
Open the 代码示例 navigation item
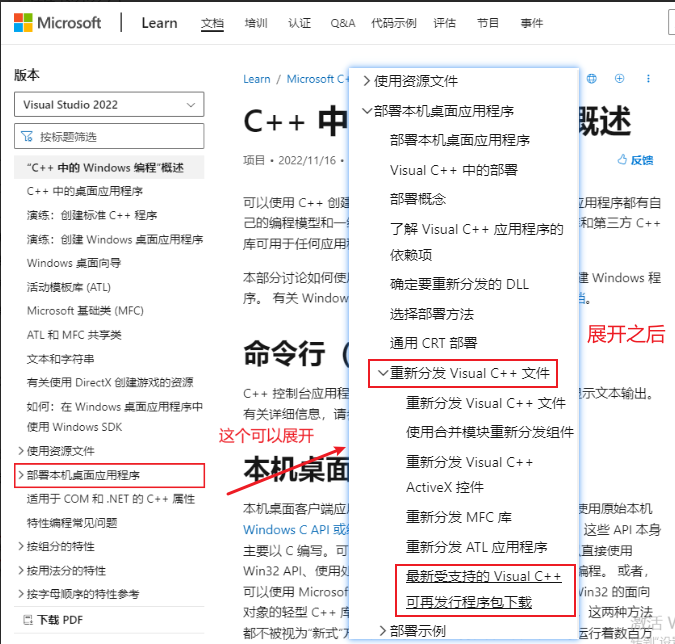(394, 23)
